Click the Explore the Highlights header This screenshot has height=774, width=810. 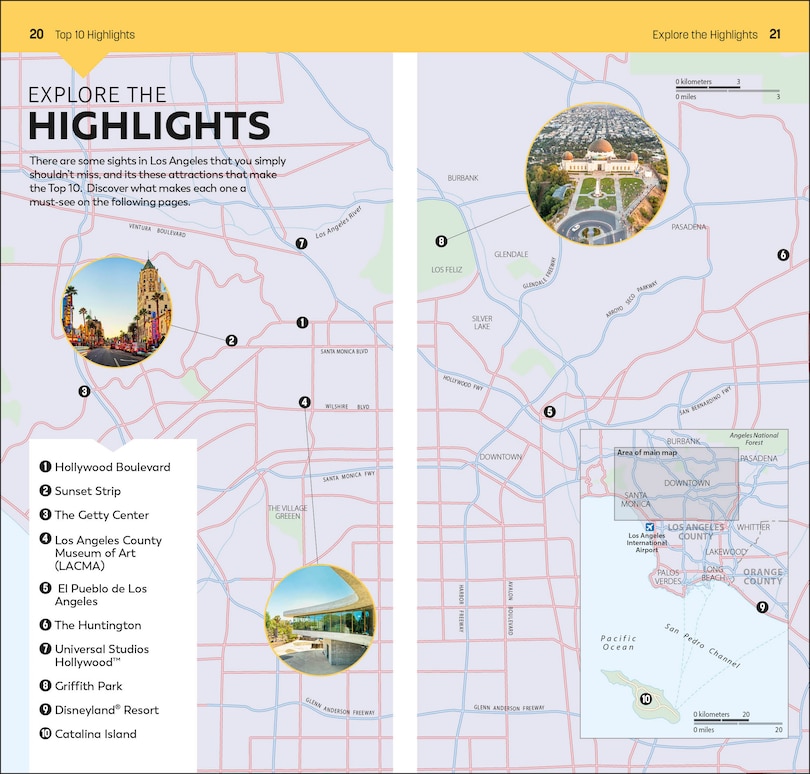coord(703,33)
